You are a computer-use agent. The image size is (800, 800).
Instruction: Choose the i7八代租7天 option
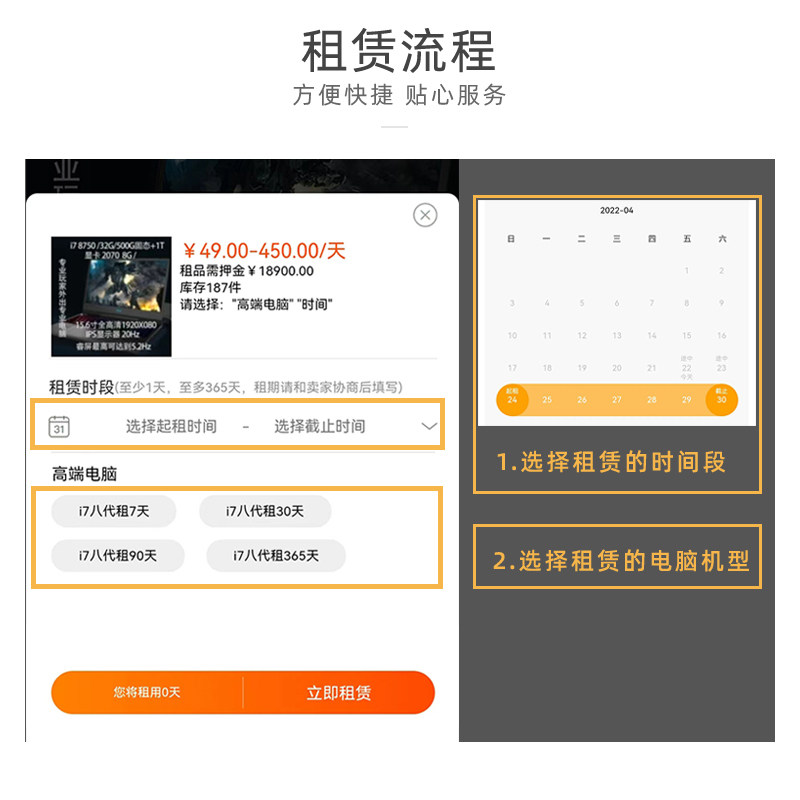[x=114, y=511]
